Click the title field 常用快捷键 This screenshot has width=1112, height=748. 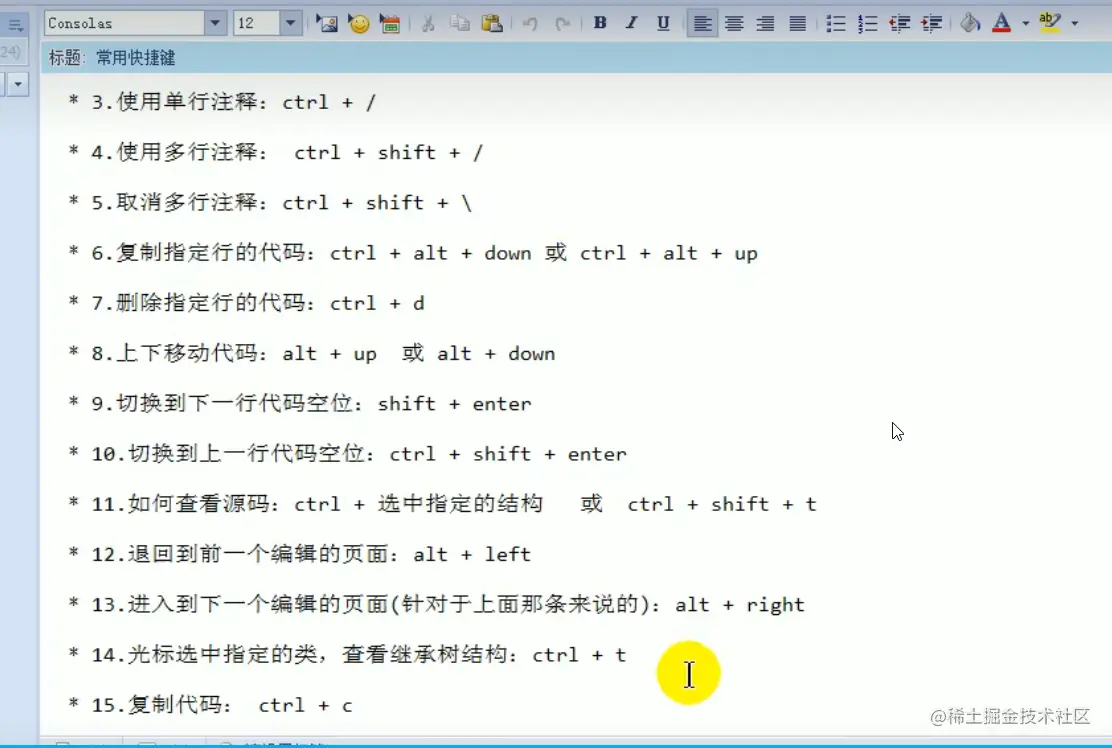(135, 57)
